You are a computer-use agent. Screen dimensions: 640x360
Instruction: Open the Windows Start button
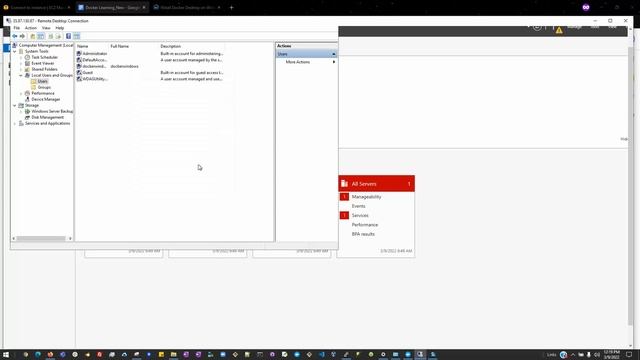pos(6,354)
